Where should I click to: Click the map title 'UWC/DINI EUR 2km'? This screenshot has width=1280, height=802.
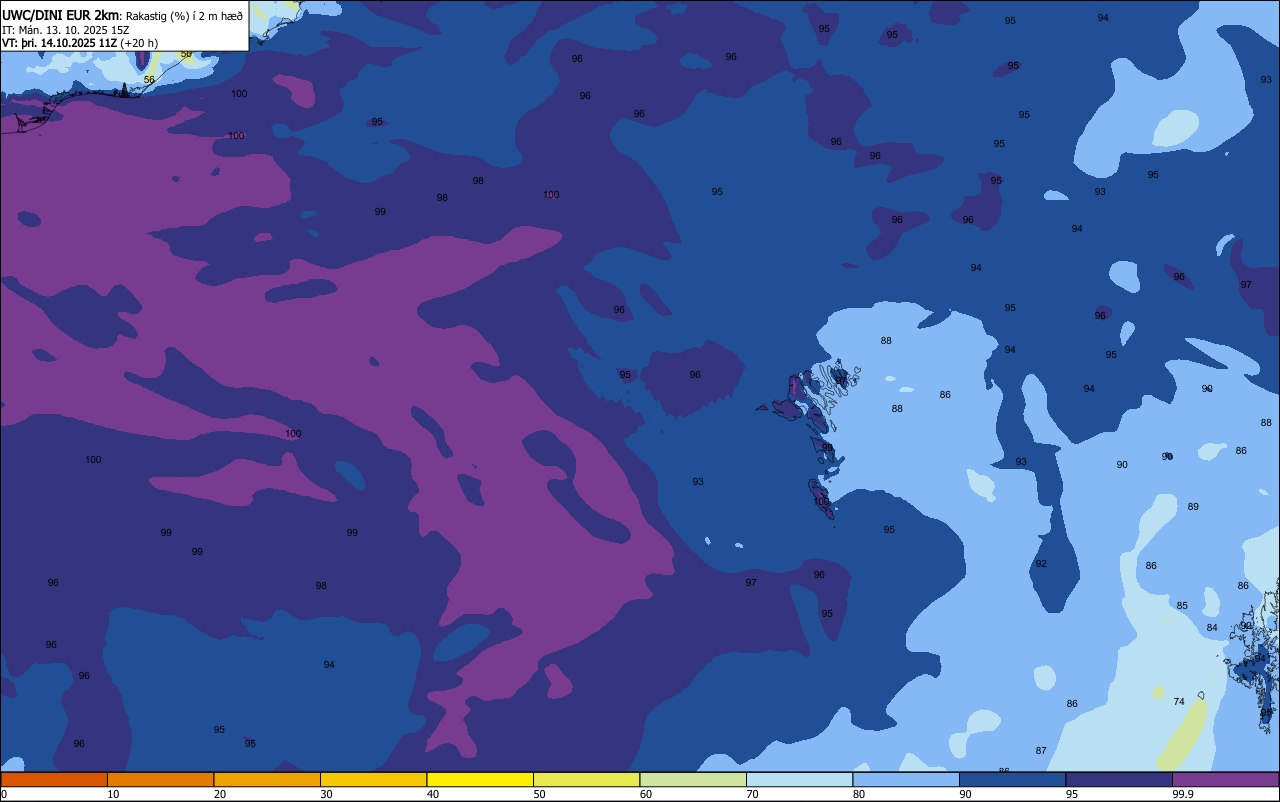coord(61,14)
